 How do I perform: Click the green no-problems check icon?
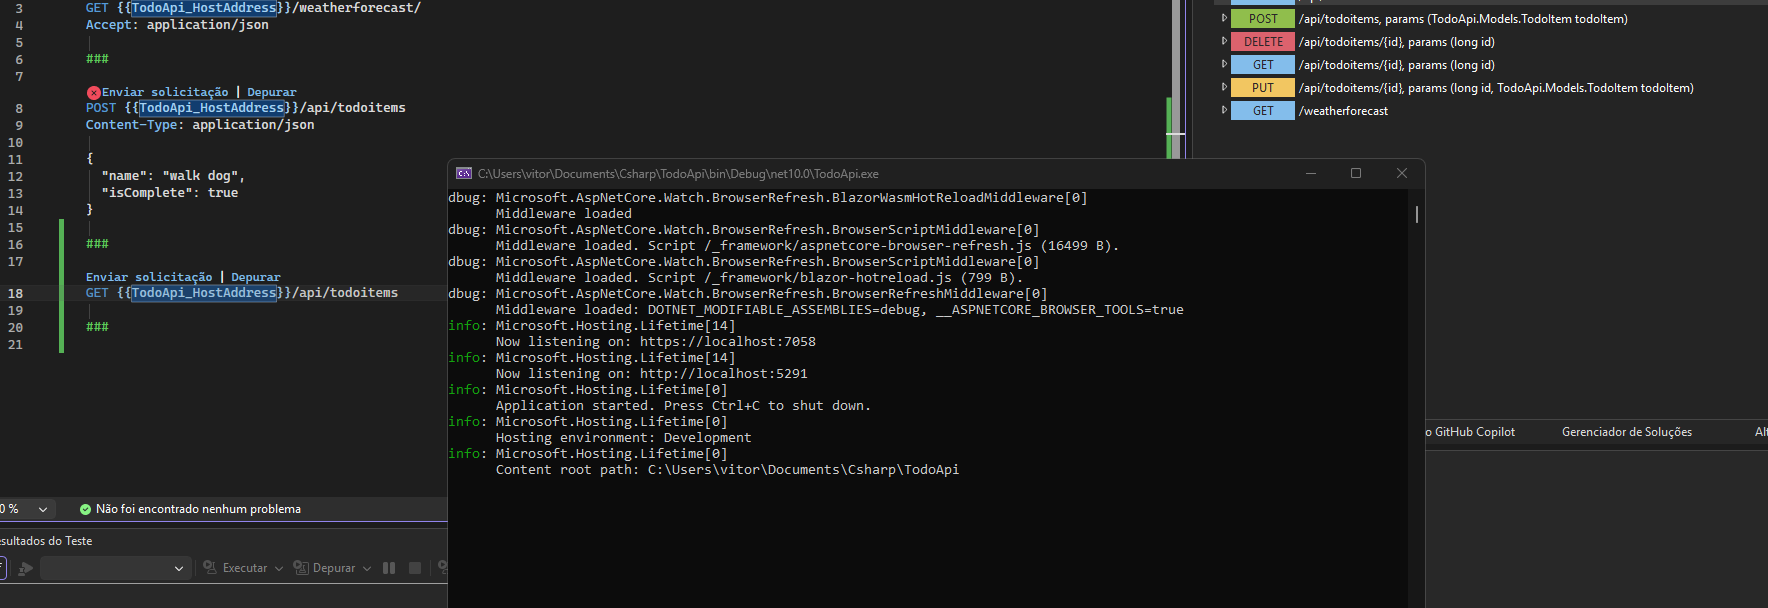click(85, 509)
